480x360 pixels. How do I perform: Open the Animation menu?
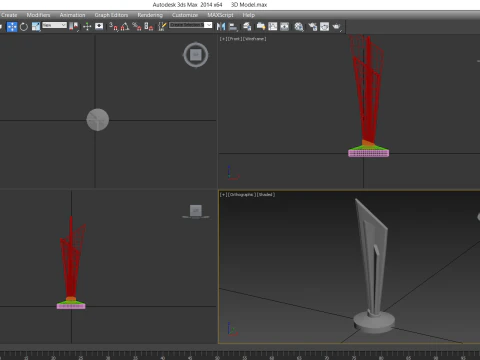(72, 15)
